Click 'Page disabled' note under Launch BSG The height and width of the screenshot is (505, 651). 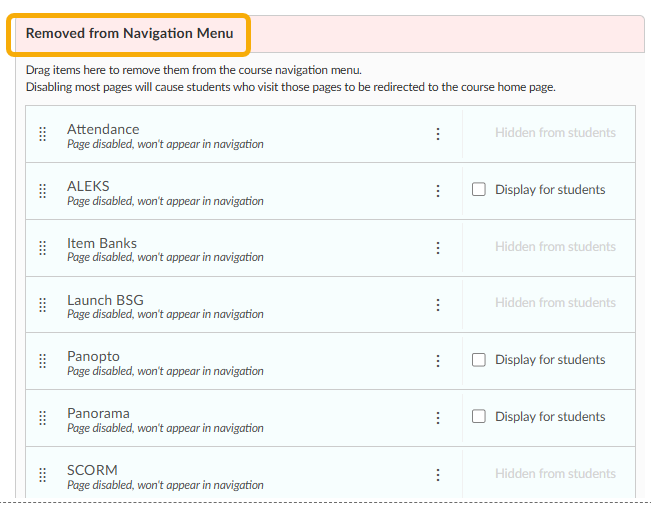coord(165,314)
